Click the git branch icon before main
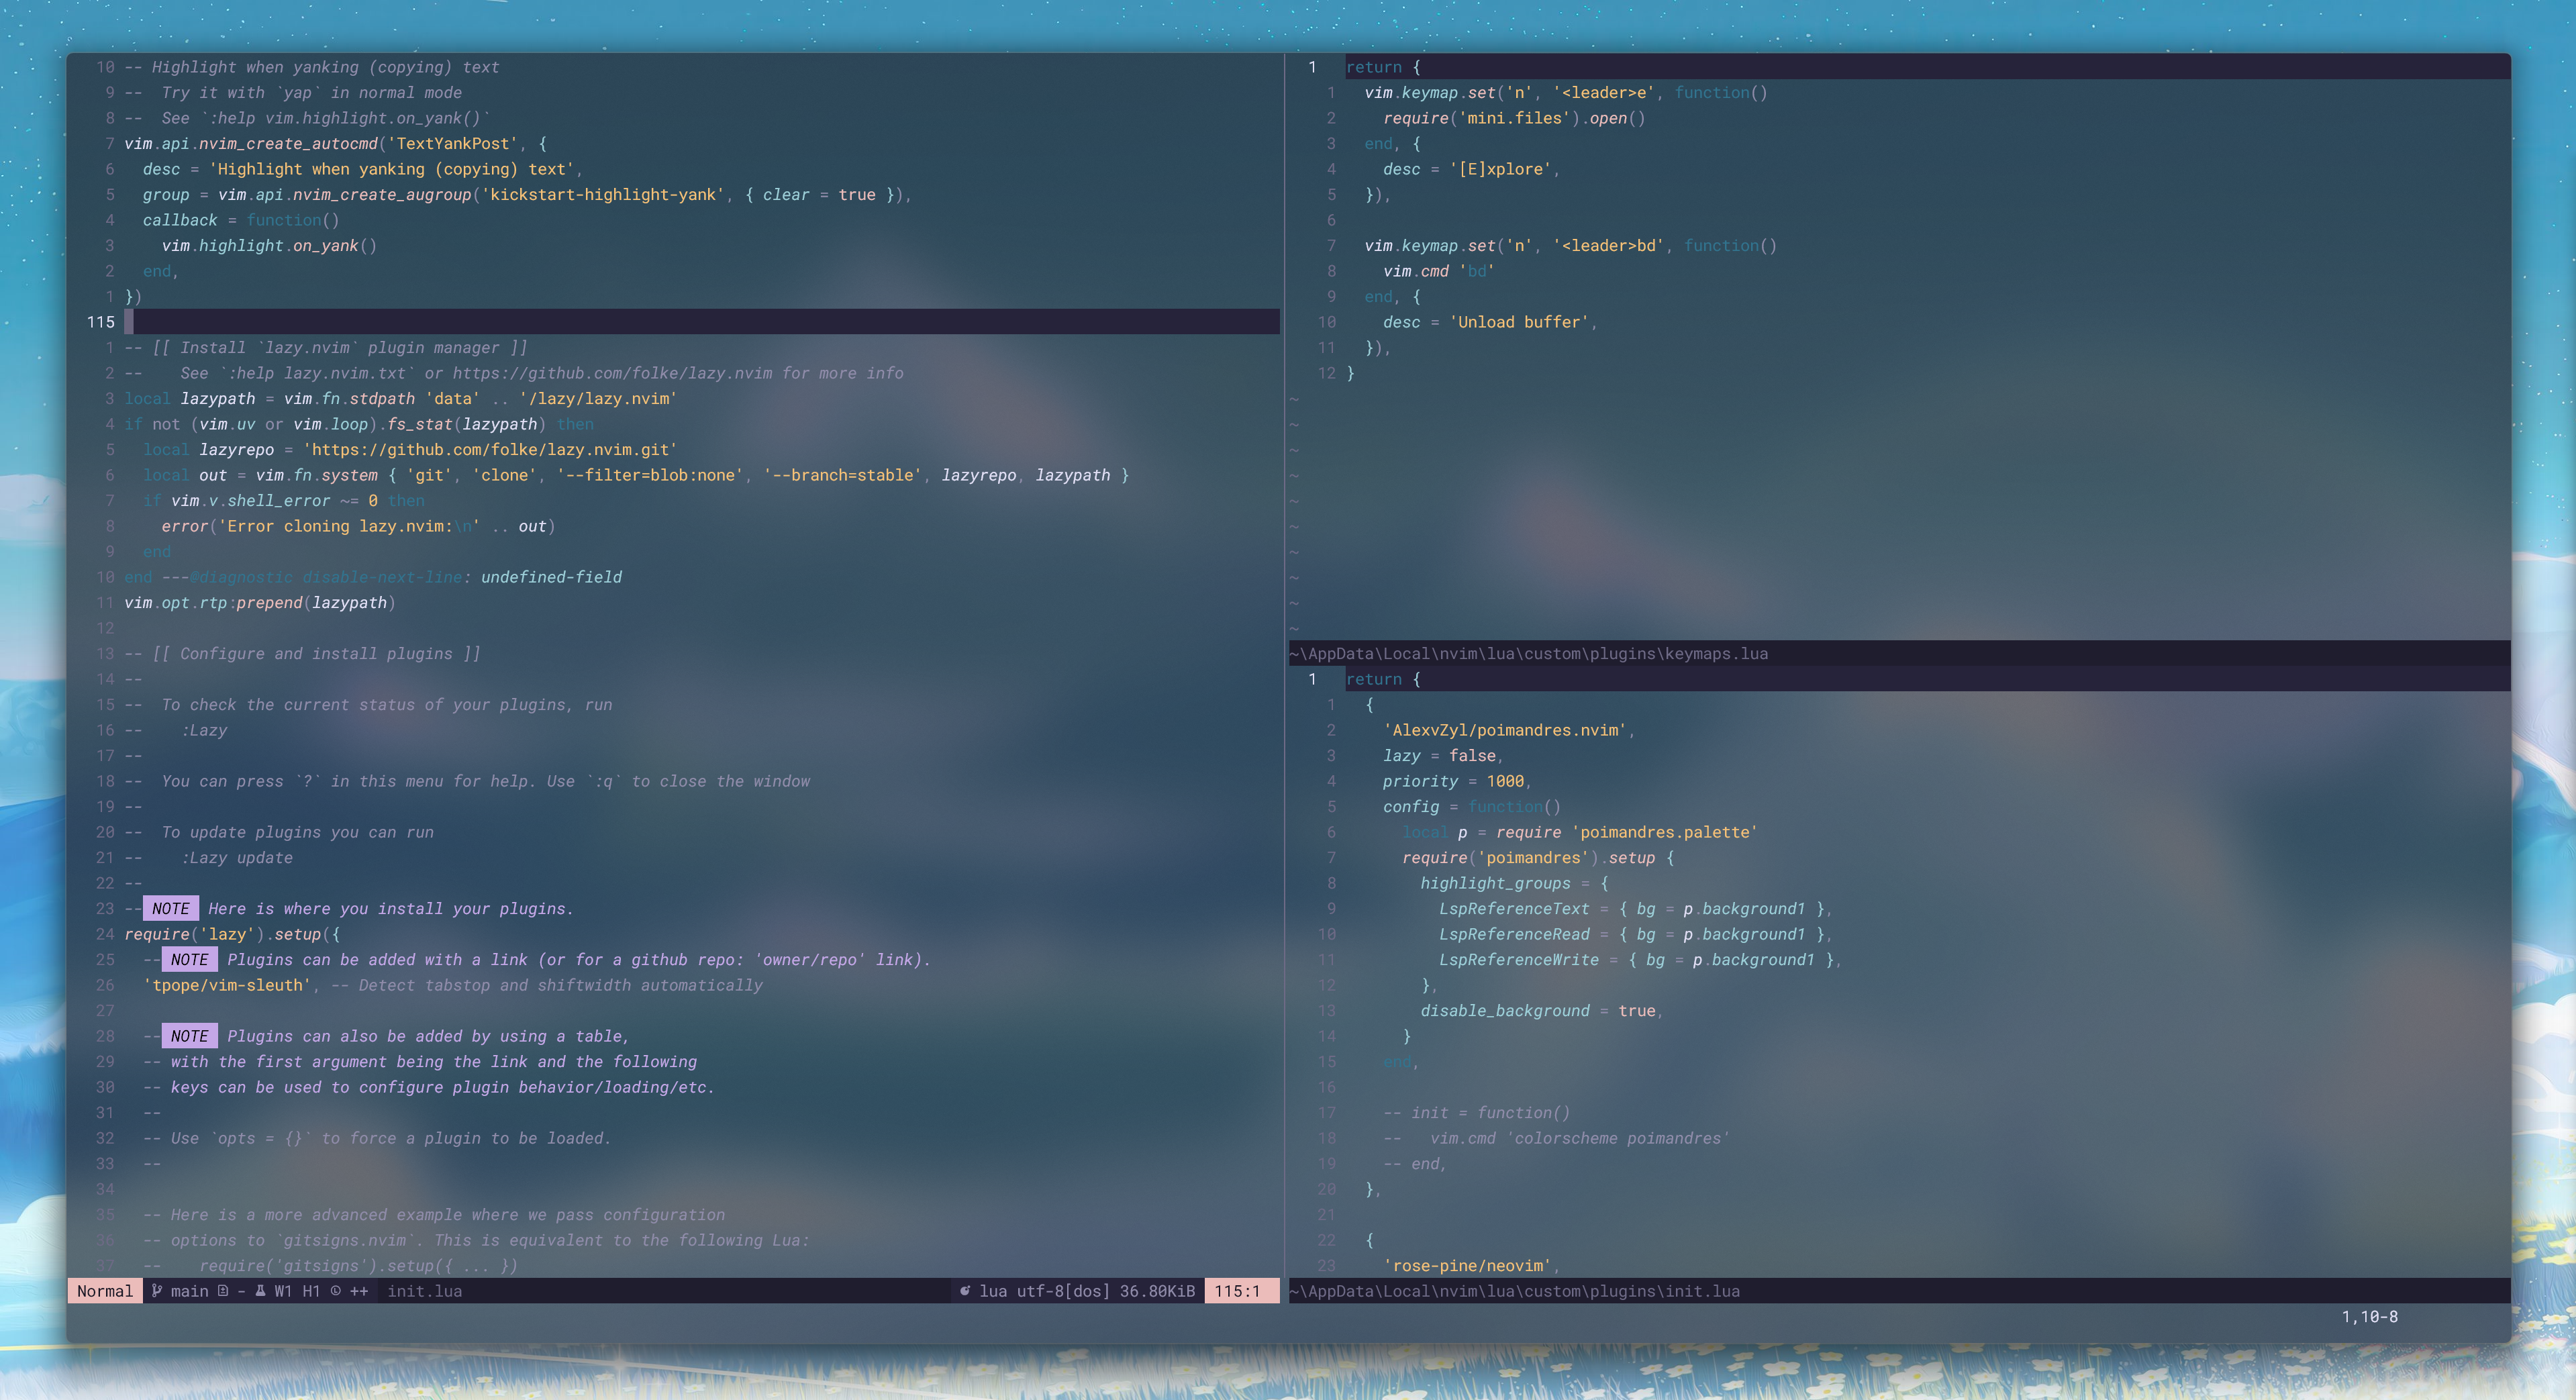 tap(157, 1291)
